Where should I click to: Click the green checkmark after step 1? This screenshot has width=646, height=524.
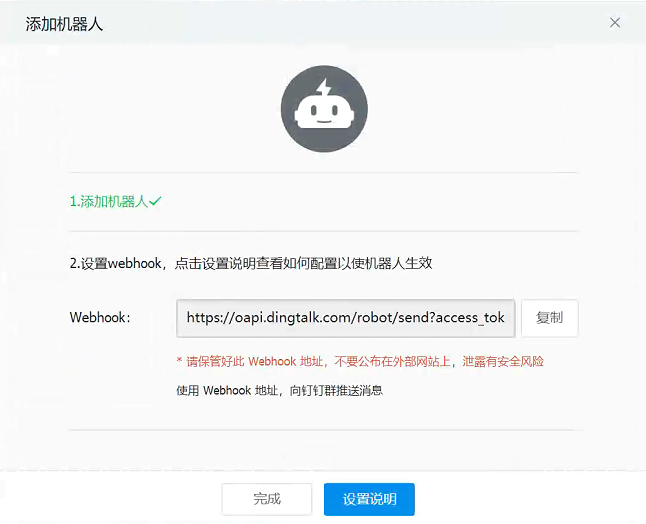[x=155, y=201]
